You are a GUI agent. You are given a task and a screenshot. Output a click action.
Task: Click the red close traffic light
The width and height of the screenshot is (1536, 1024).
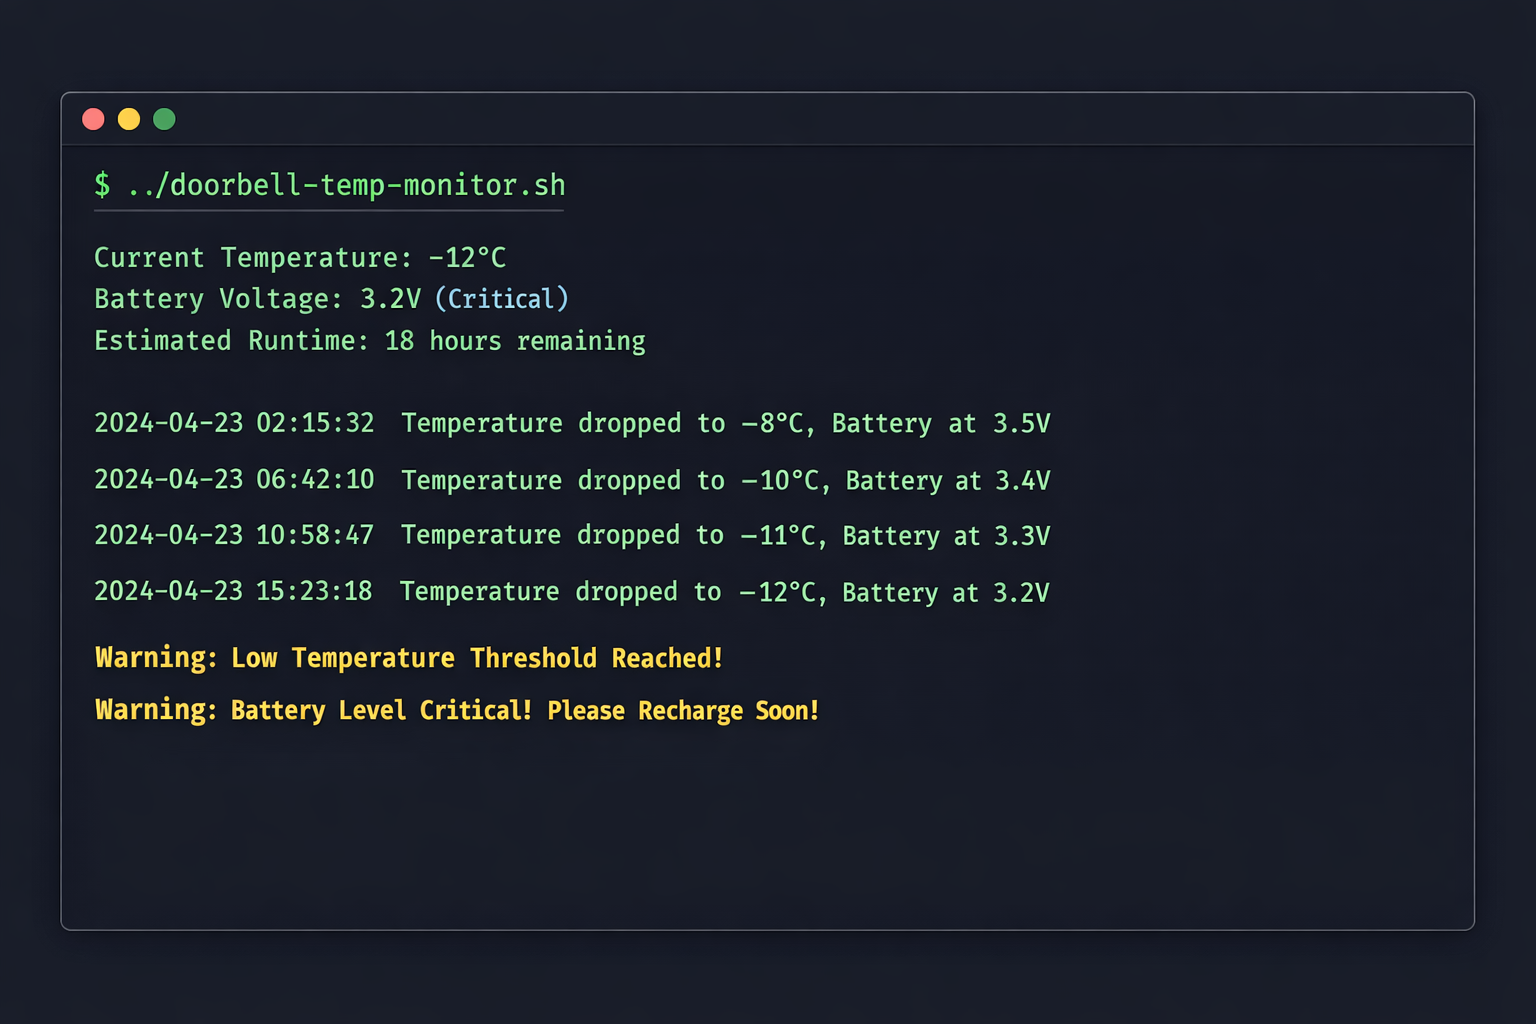pos(93,119)
